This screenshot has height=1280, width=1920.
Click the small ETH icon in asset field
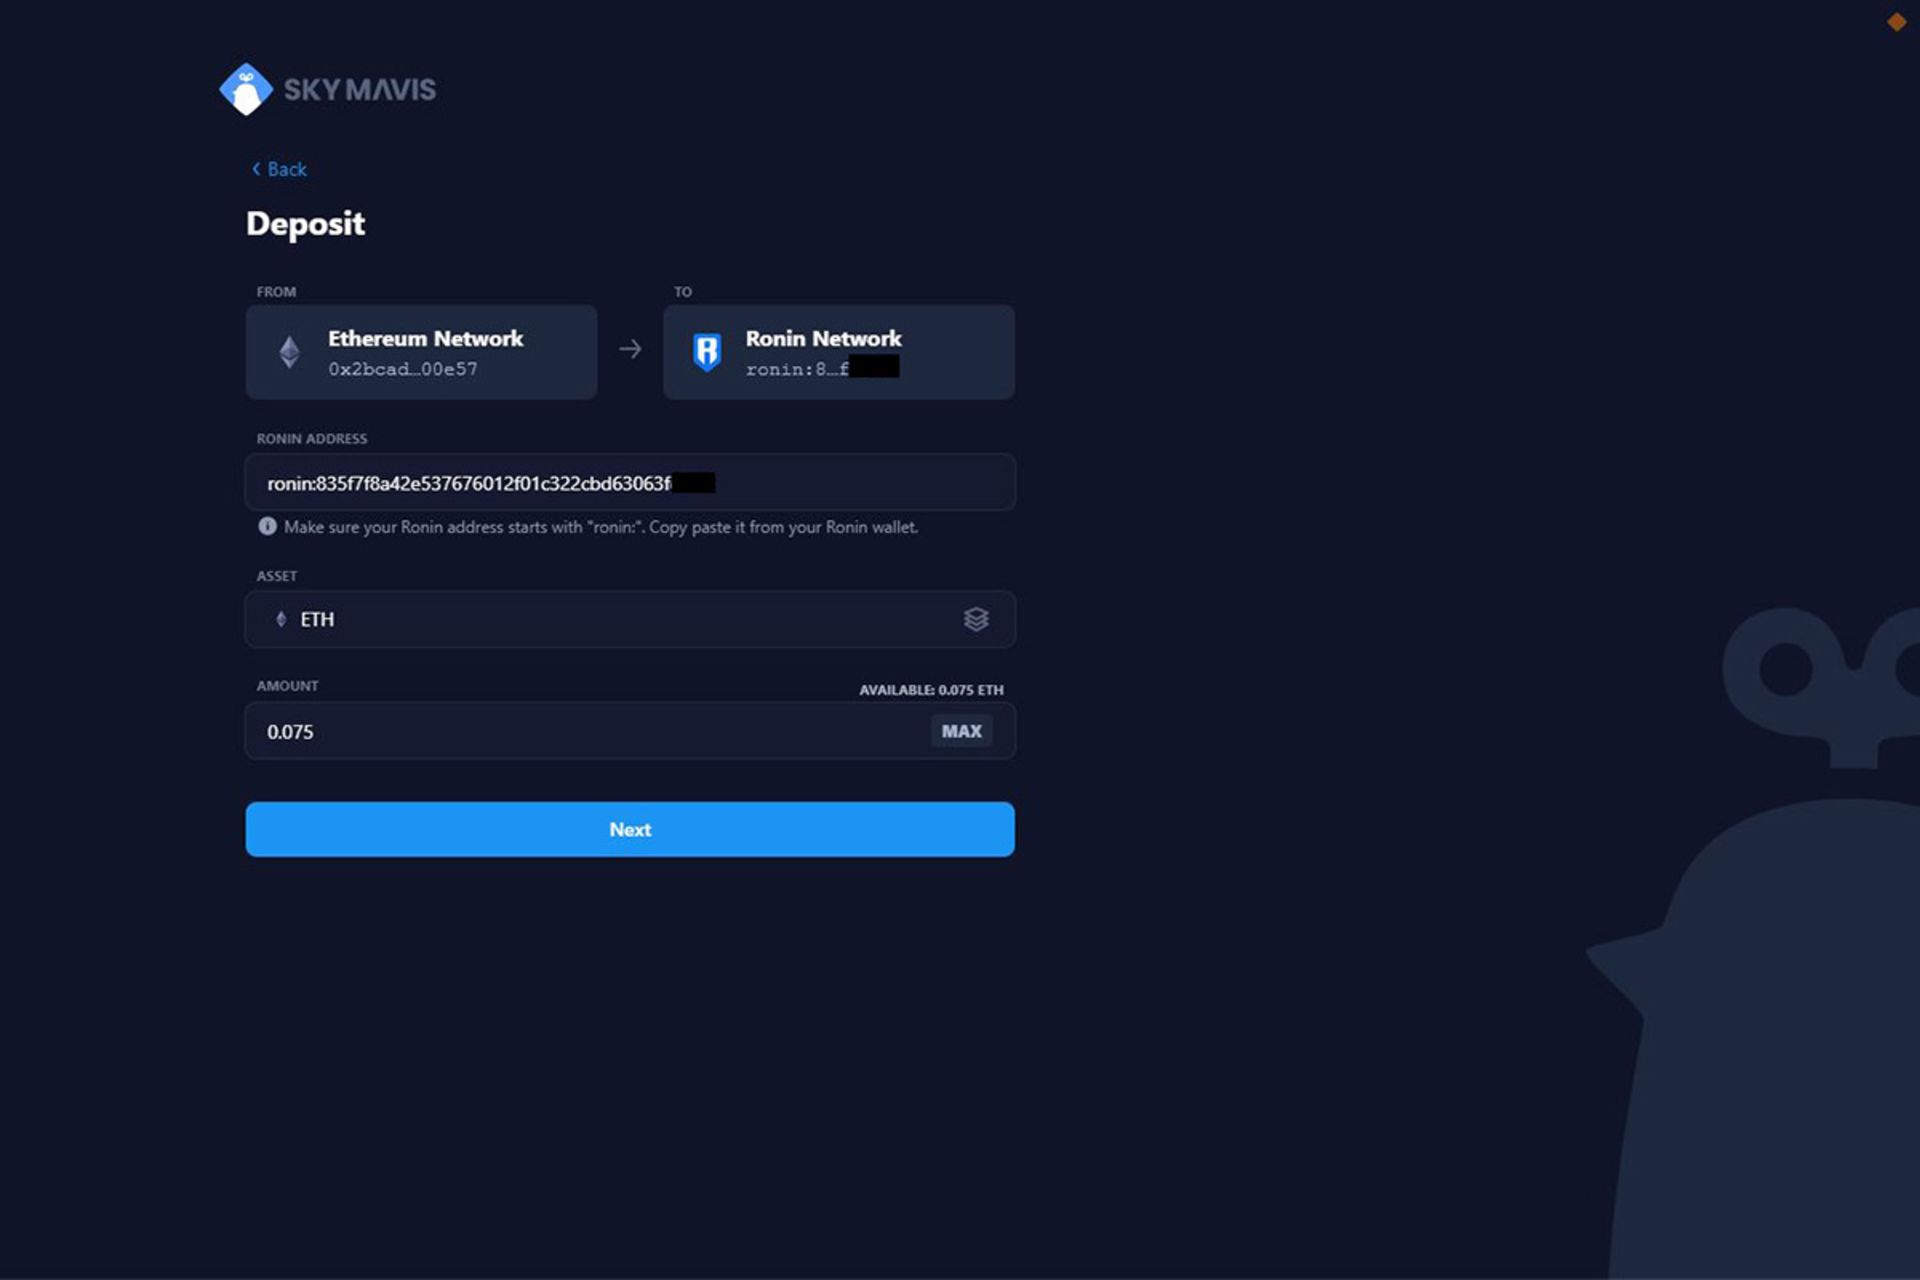[x=281, y=619]
